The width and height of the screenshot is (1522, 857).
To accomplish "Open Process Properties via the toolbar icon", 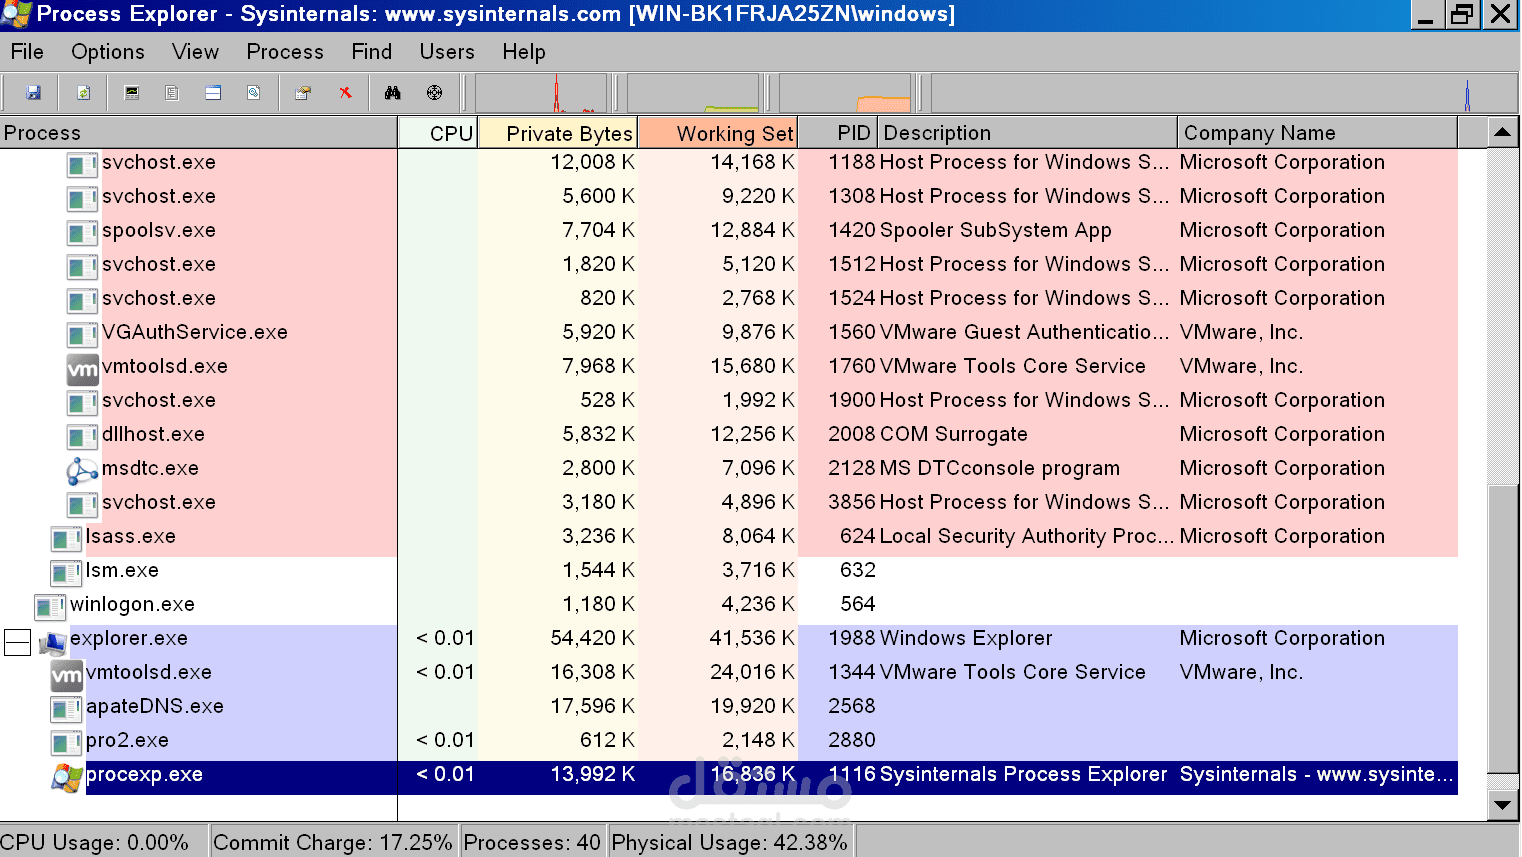I will click(302, 92).
